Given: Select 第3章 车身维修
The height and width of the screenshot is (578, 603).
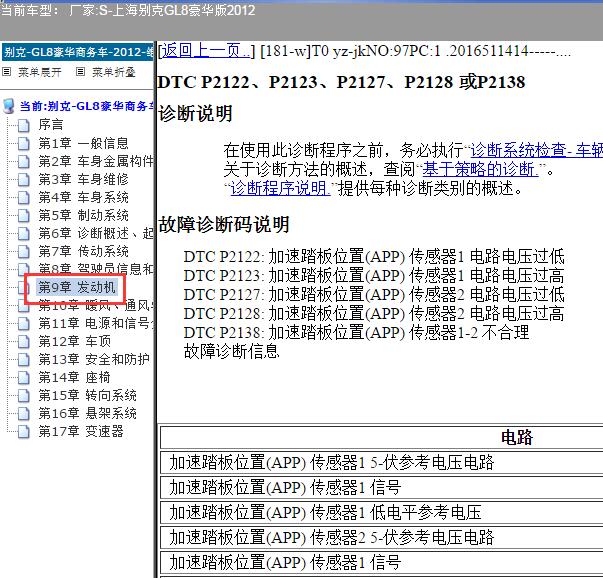Looking at the screenshot, I should coord(83,179).
